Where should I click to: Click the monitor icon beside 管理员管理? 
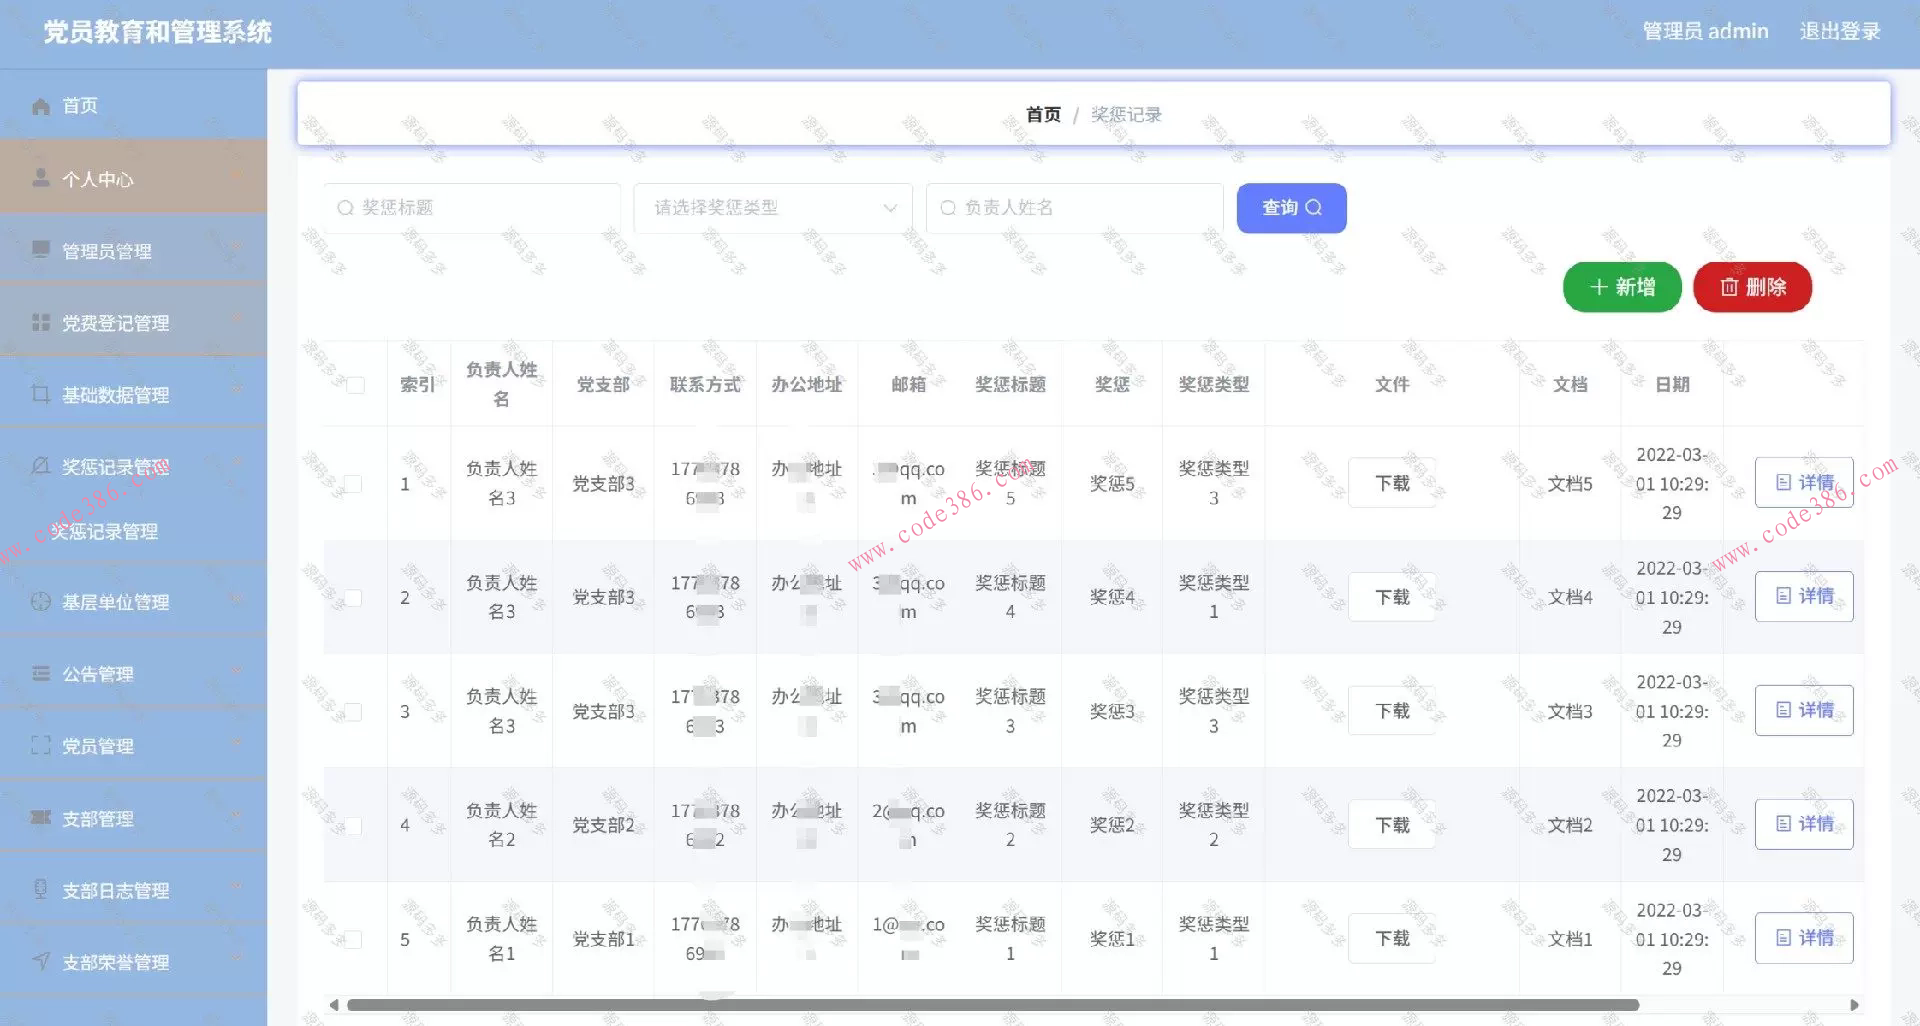[x=41, y=250]
